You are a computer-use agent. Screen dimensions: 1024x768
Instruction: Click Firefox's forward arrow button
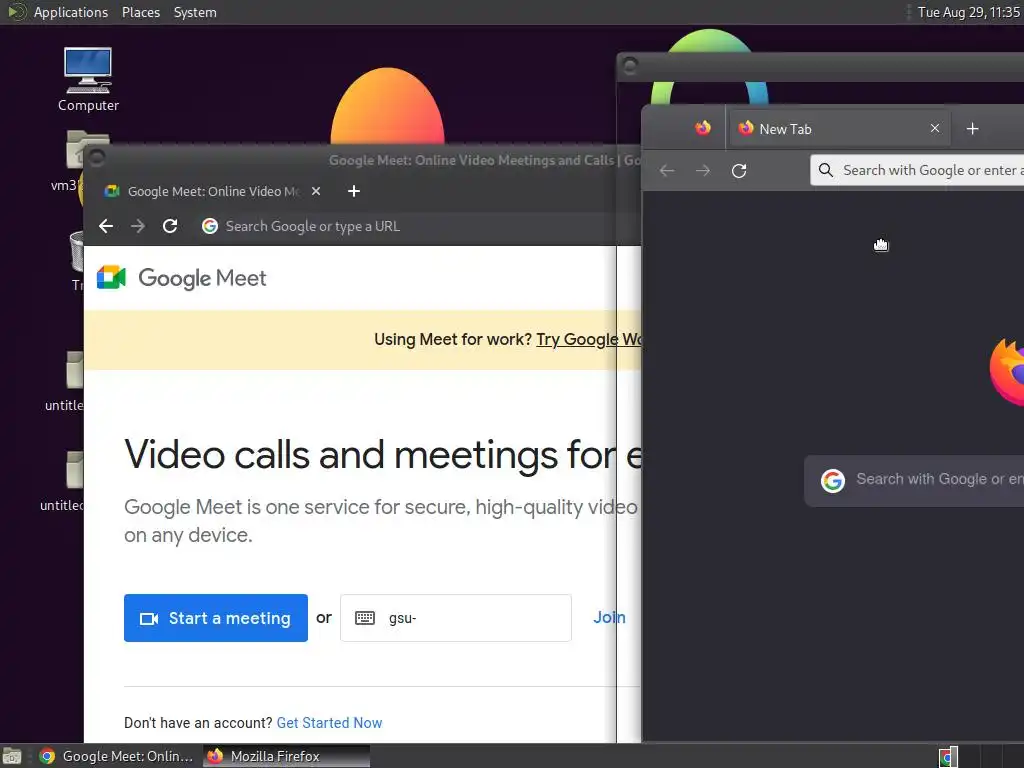point(703,170)
